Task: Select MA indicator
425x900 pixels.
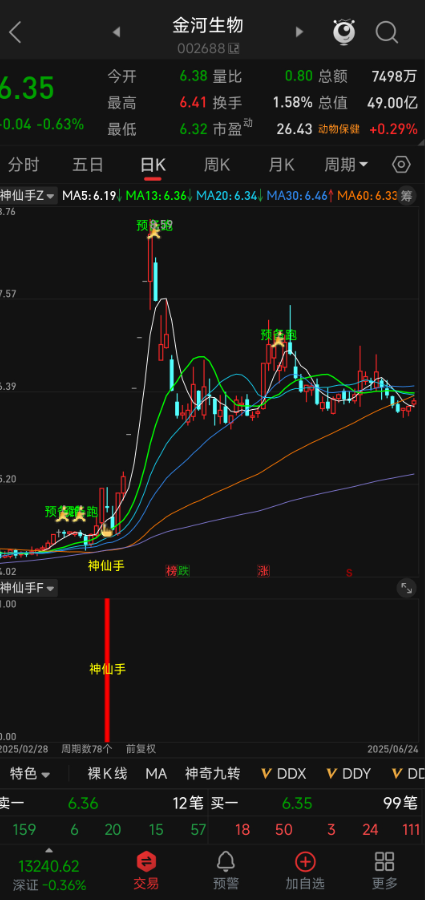Action: click(156, 774)
